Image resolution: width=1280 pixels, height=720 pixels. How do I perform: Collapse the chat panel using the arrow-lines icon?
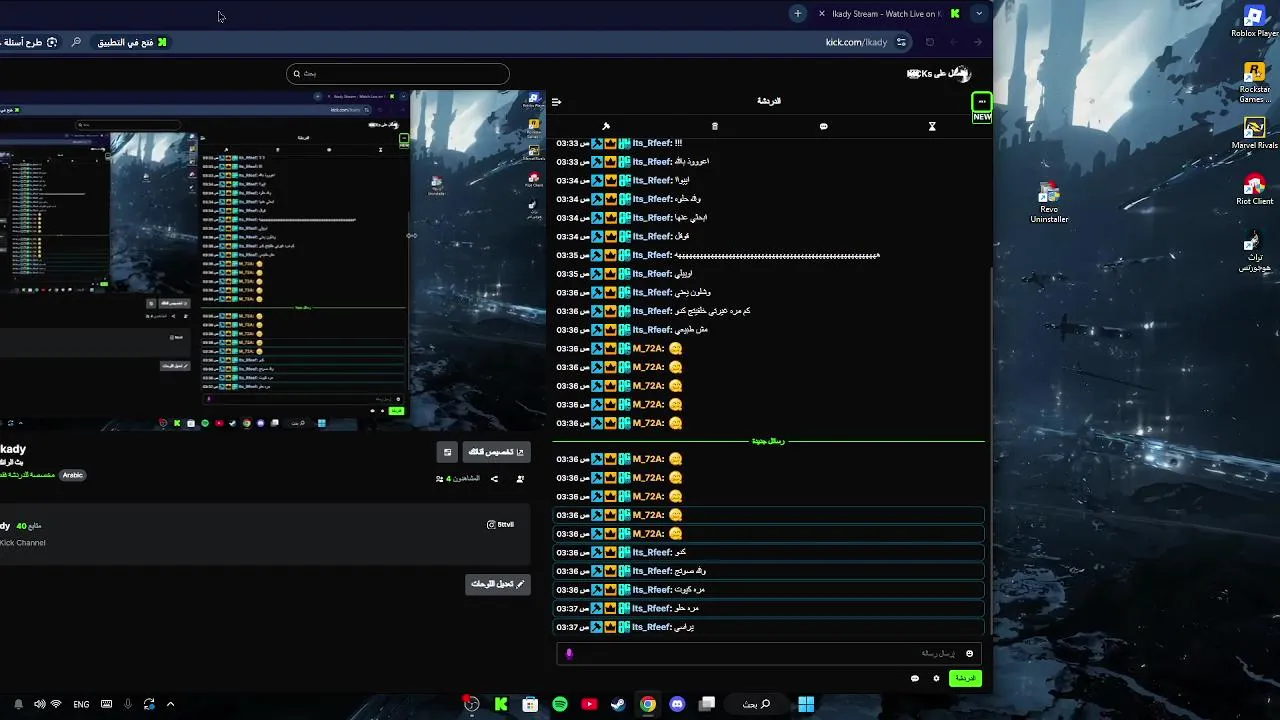(x=556, y=102)
